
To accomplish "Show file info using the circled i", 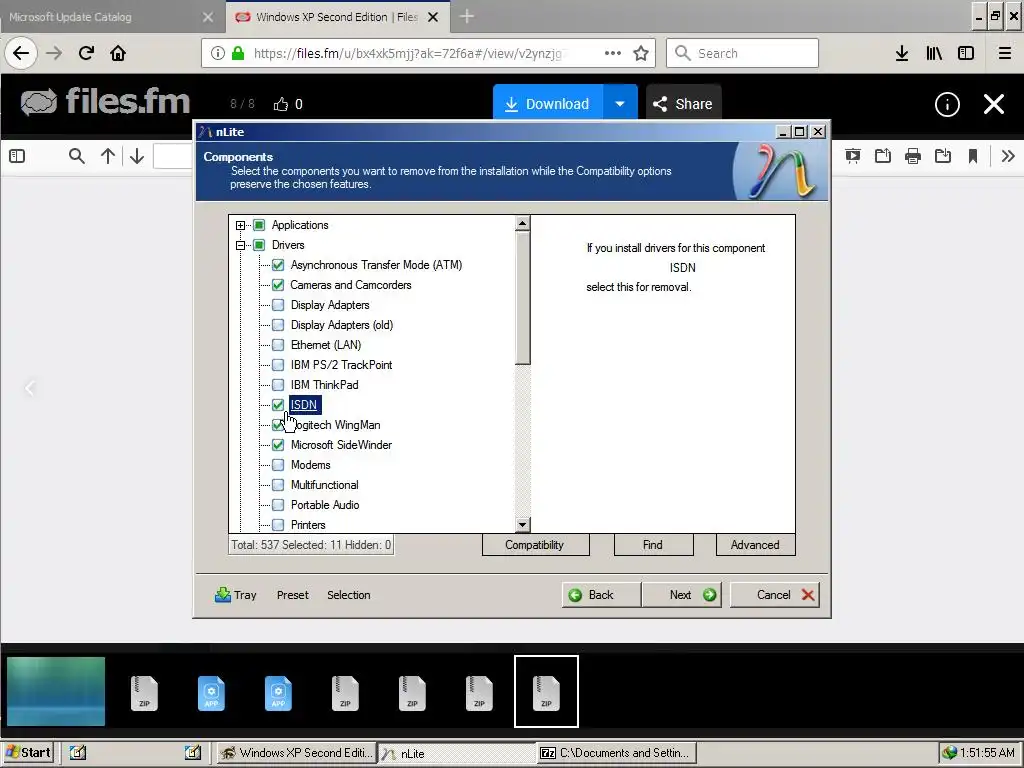I will coord(947,104).
